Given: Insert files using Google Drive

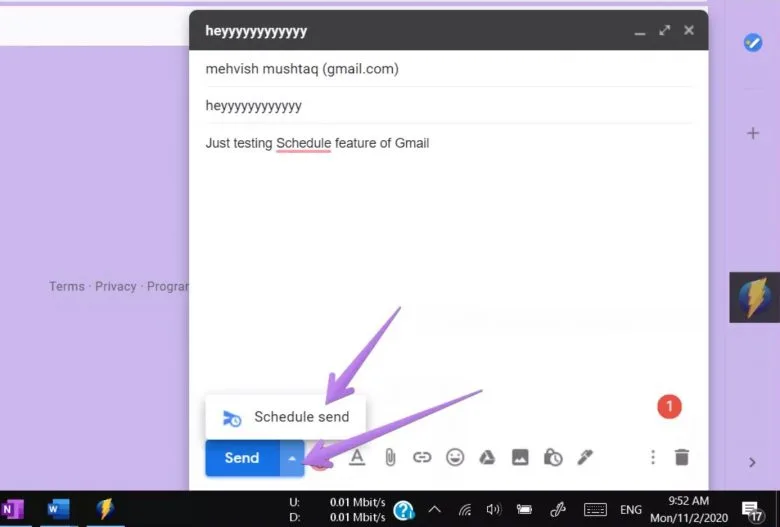Looking at the screenshot, I should coord(487,457).
